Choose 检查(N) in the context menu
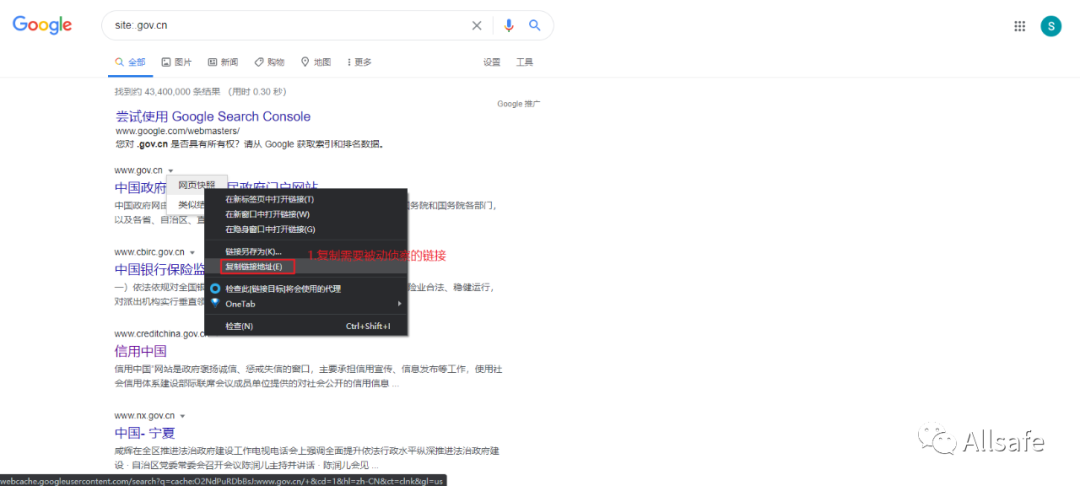The height and width of the screenshot is (486, 1080). (307, 326)
